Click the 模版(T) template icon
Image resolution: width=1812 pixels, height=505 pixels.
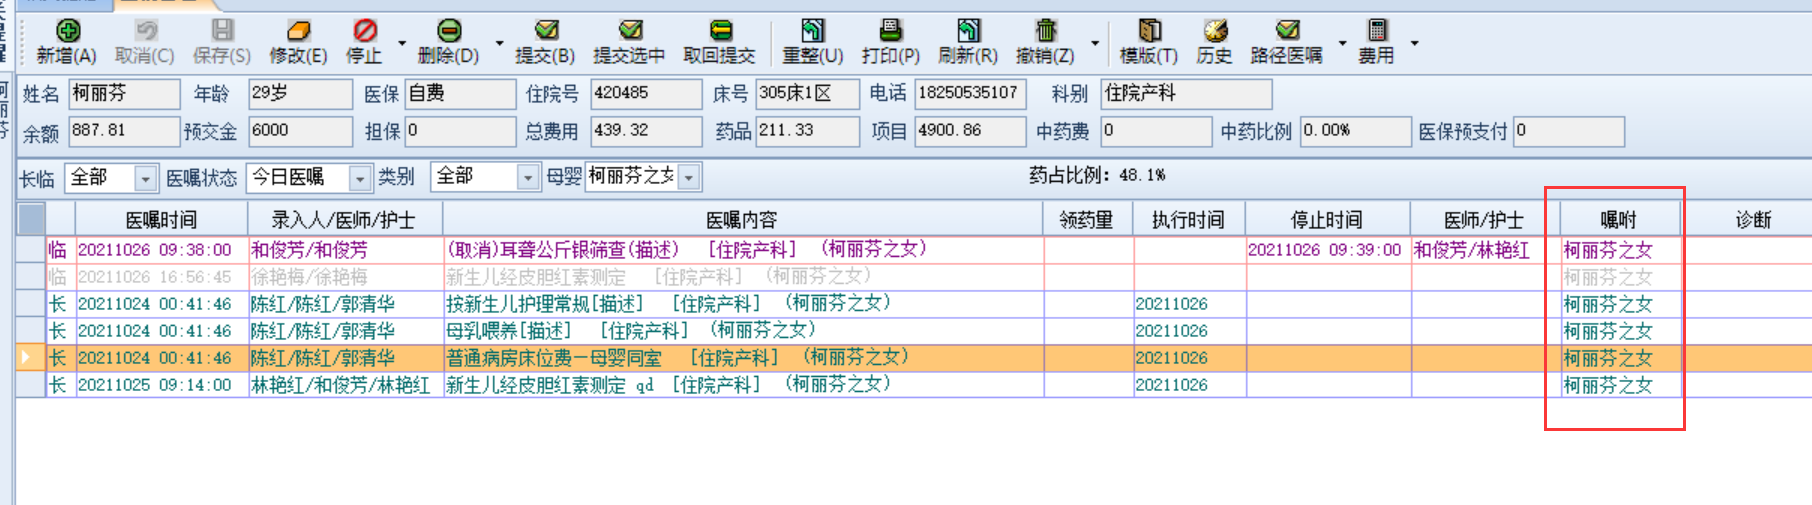click(1149, 31)
